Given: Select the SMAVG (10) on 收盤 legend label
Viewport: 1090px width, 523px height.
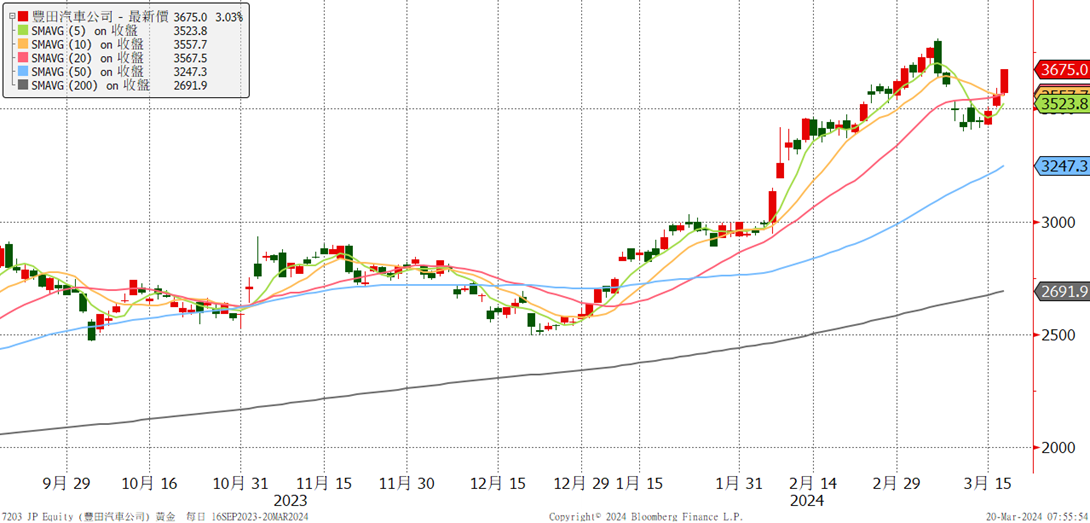Looking at the screenshot, I should [88, 45].
